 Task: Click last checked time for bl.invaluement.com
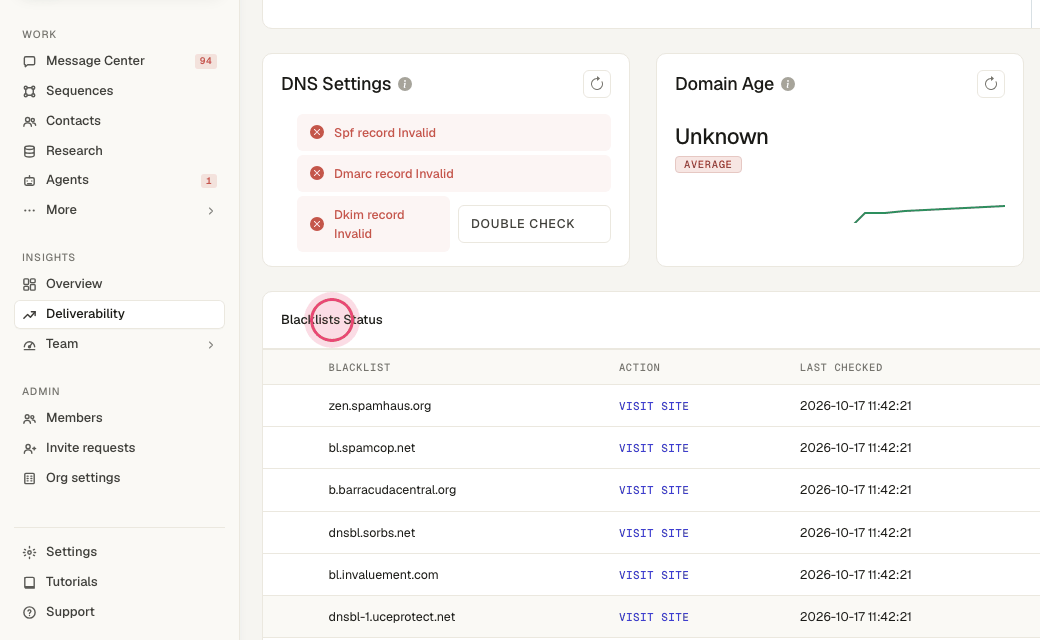[856, 575]
